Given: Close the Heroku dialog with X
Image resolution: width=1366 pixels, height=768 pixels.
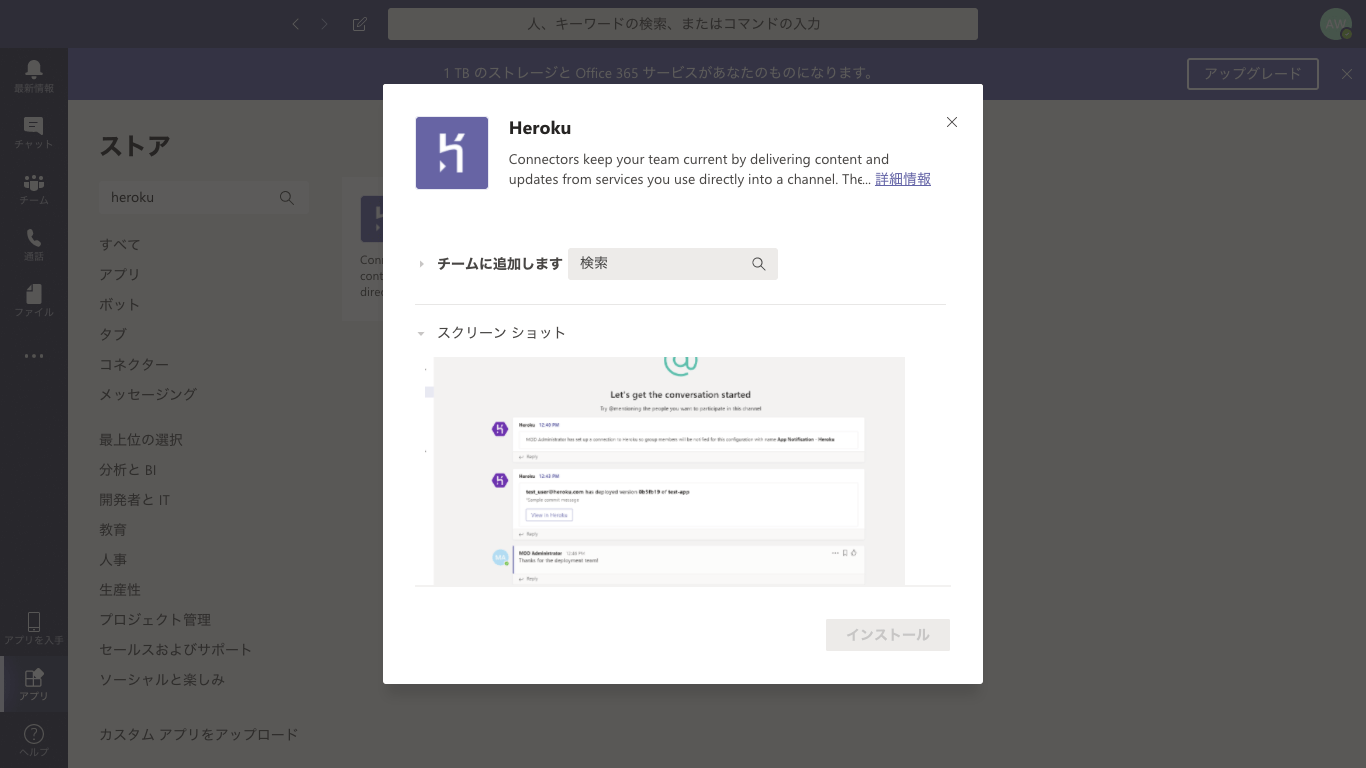Looking at the screenshot, I should point(952,122).
